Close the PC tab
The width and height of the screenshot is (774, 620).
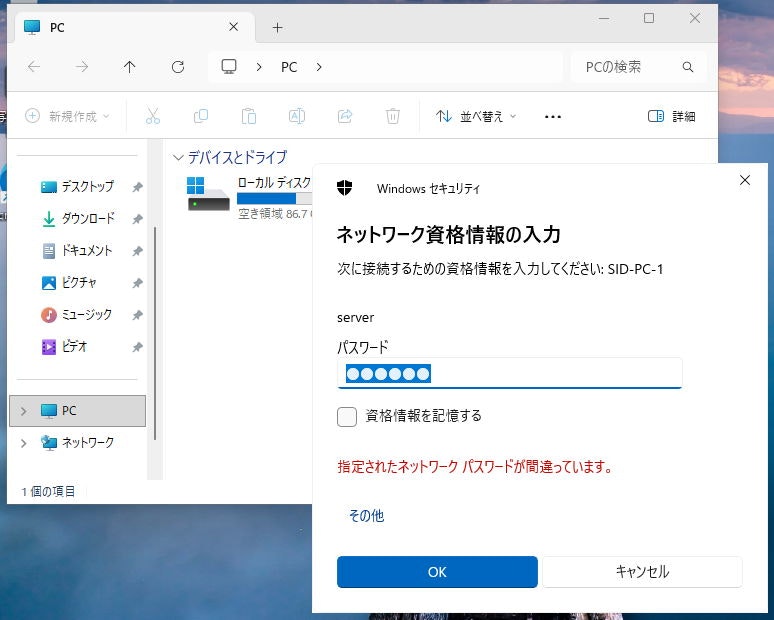click(x=233, y=27)
